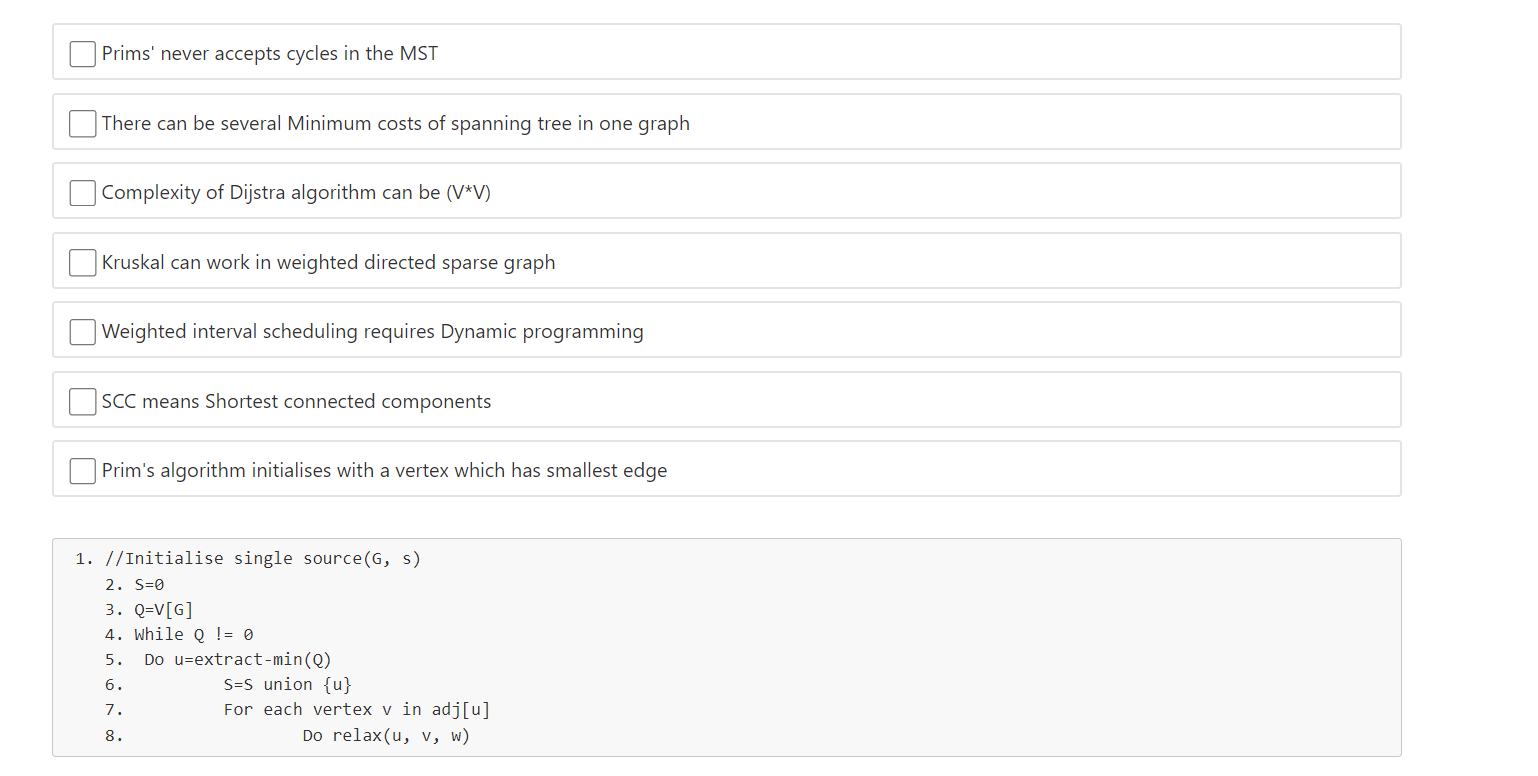Screen dimensions: 1538x776
Task: Click the text 'Kruskal can work in weighted directed sparse graph'
Action: pos(329,262)
